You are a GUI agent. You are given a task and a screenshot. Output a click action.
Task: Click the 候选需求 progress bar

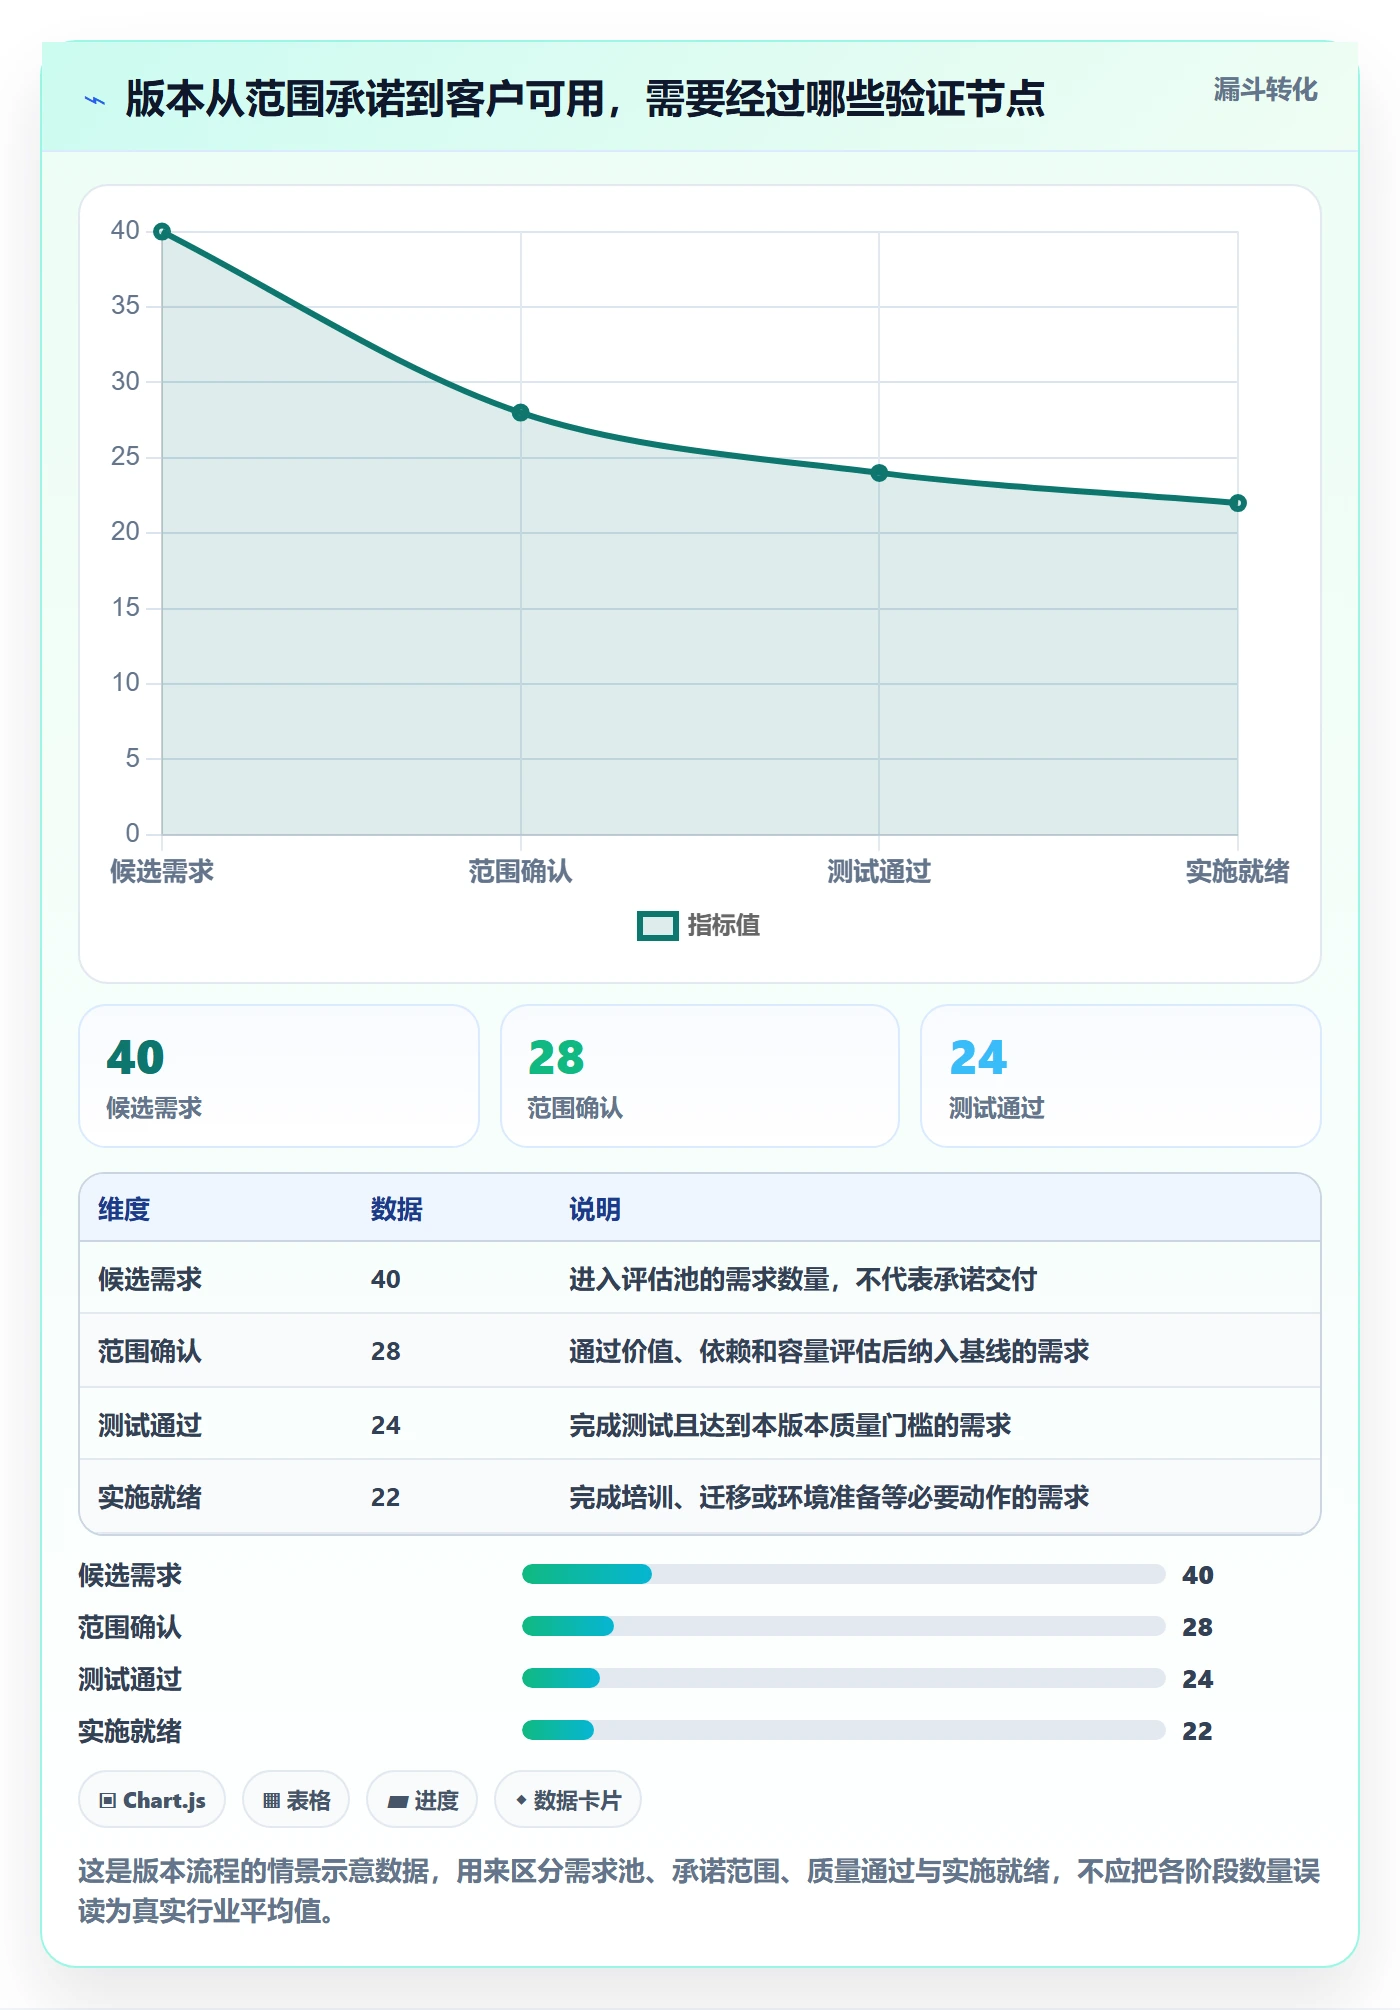843,1574
